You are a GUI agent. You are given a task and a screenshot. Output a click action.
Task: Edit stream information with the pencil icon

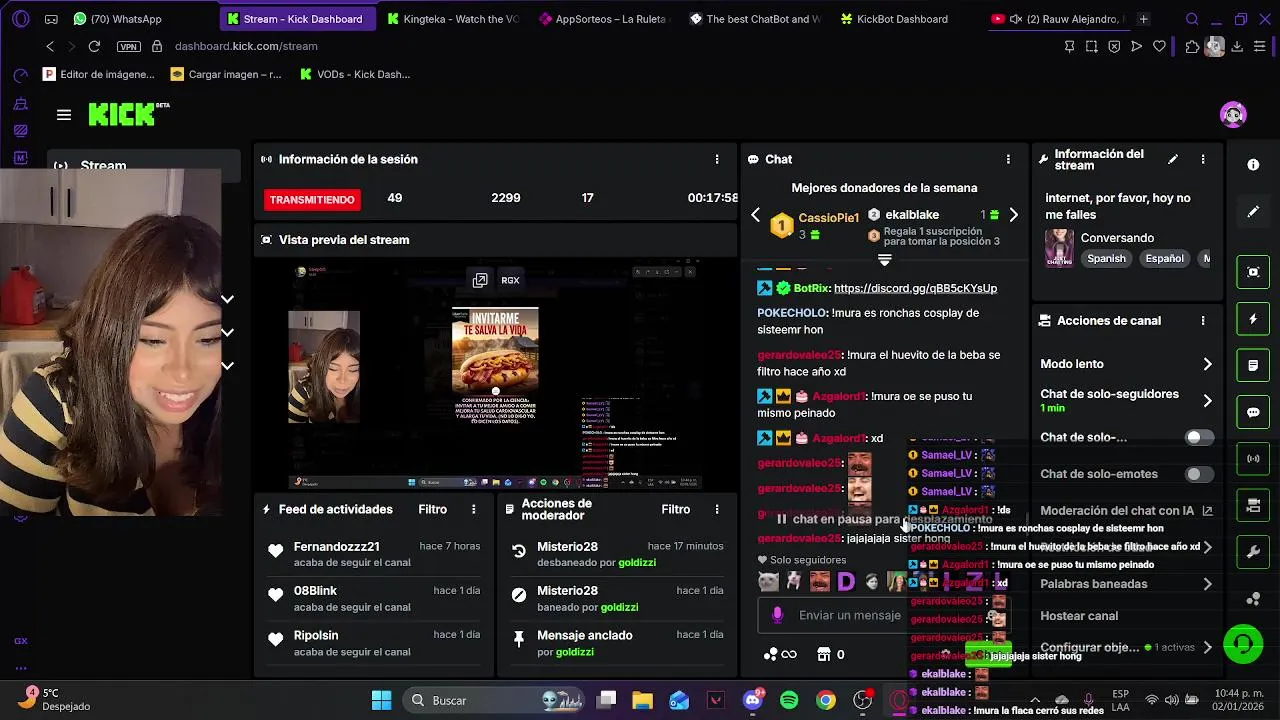[1173, 159]
